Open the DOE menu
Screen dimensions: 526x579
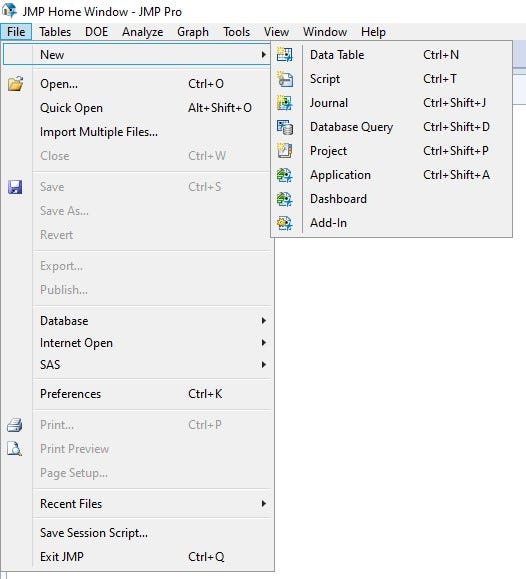point(96,32)
